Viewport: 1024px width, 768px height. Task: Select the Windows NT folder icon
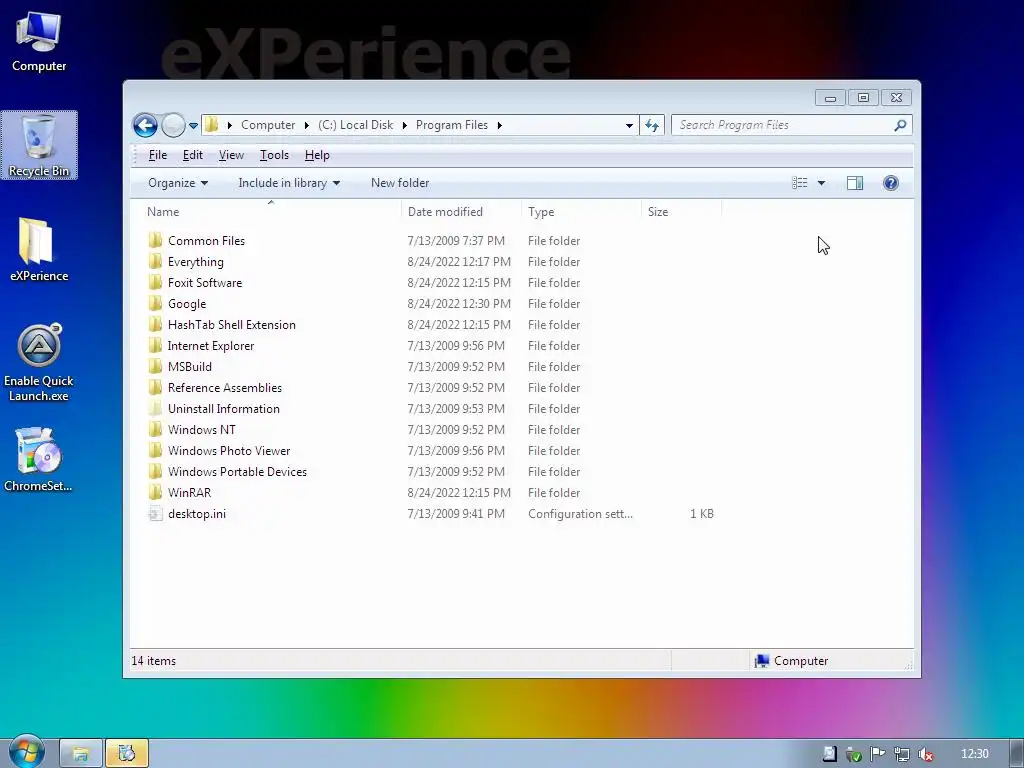pyautogui.click(x=155, y=429)
